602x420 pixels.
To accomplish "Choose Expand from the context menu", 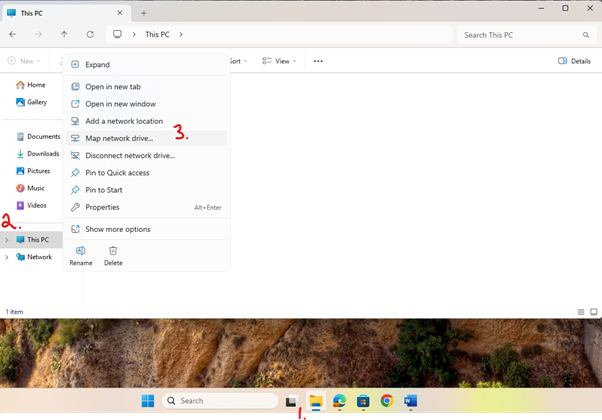I will tap(146, 64).
